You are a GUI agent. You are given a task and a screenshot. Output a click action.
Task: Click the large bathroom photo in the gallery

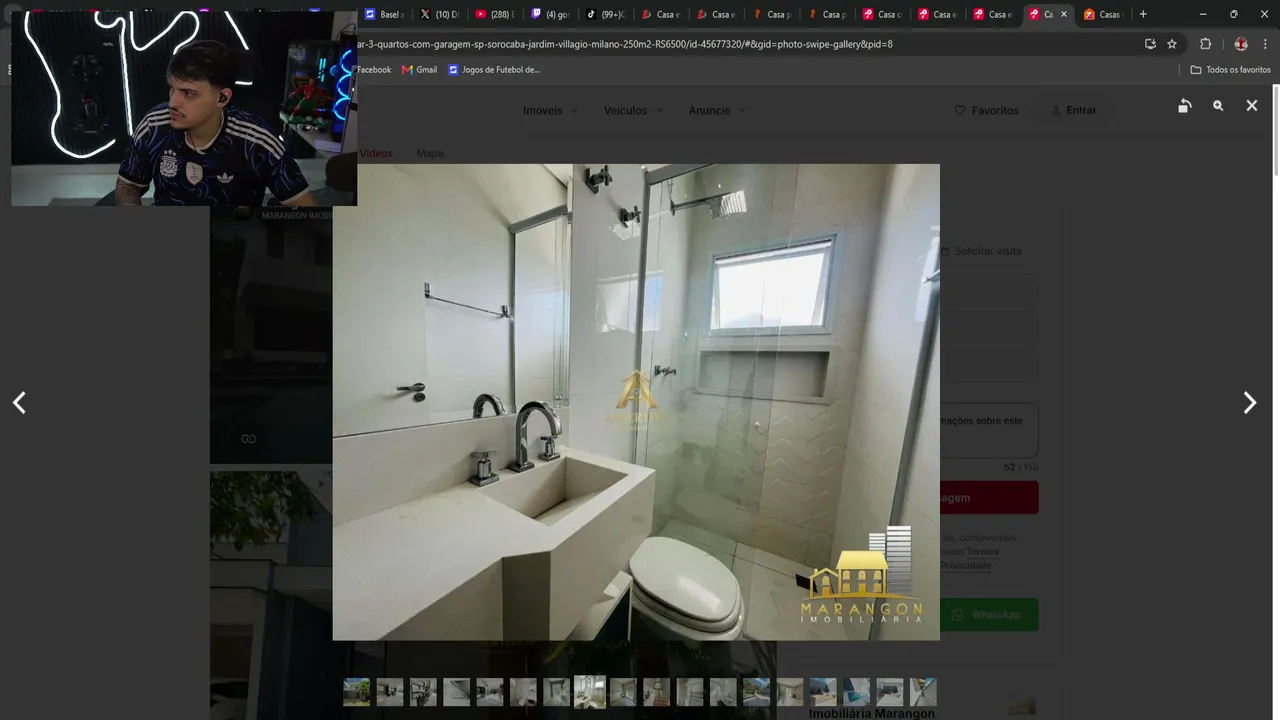point(636,402)
